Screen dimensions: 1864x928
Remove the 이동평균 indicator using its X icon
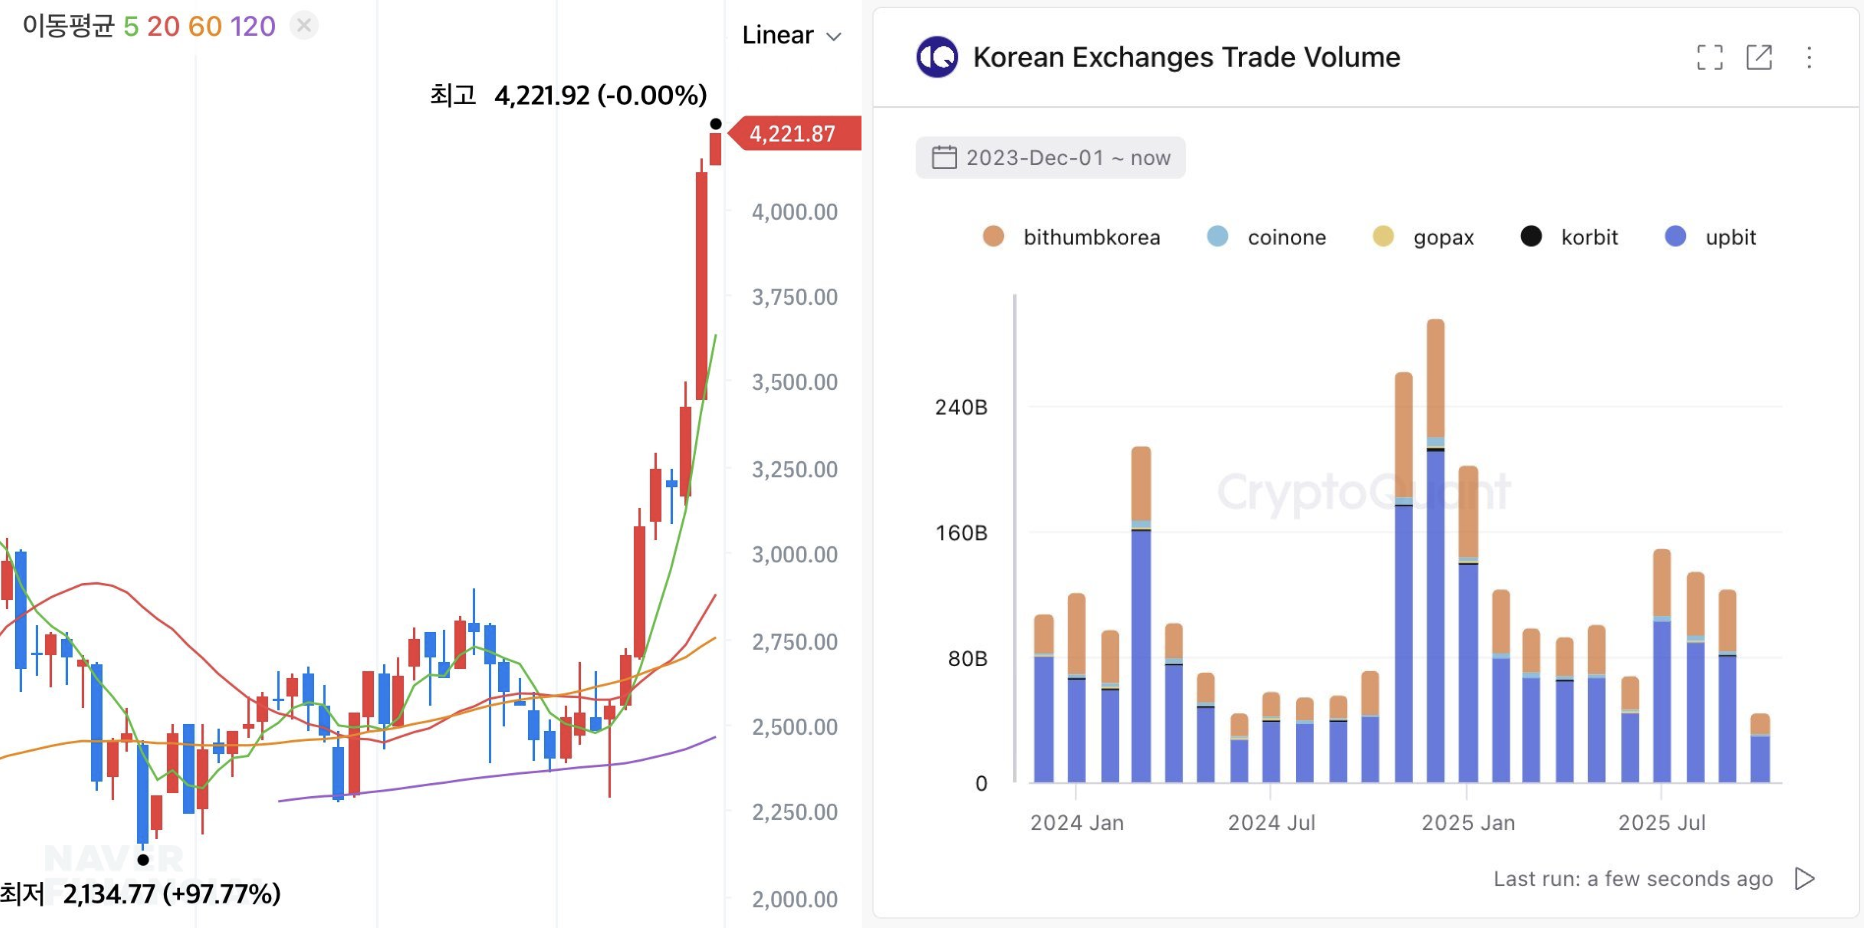click(x=302, y=25)
